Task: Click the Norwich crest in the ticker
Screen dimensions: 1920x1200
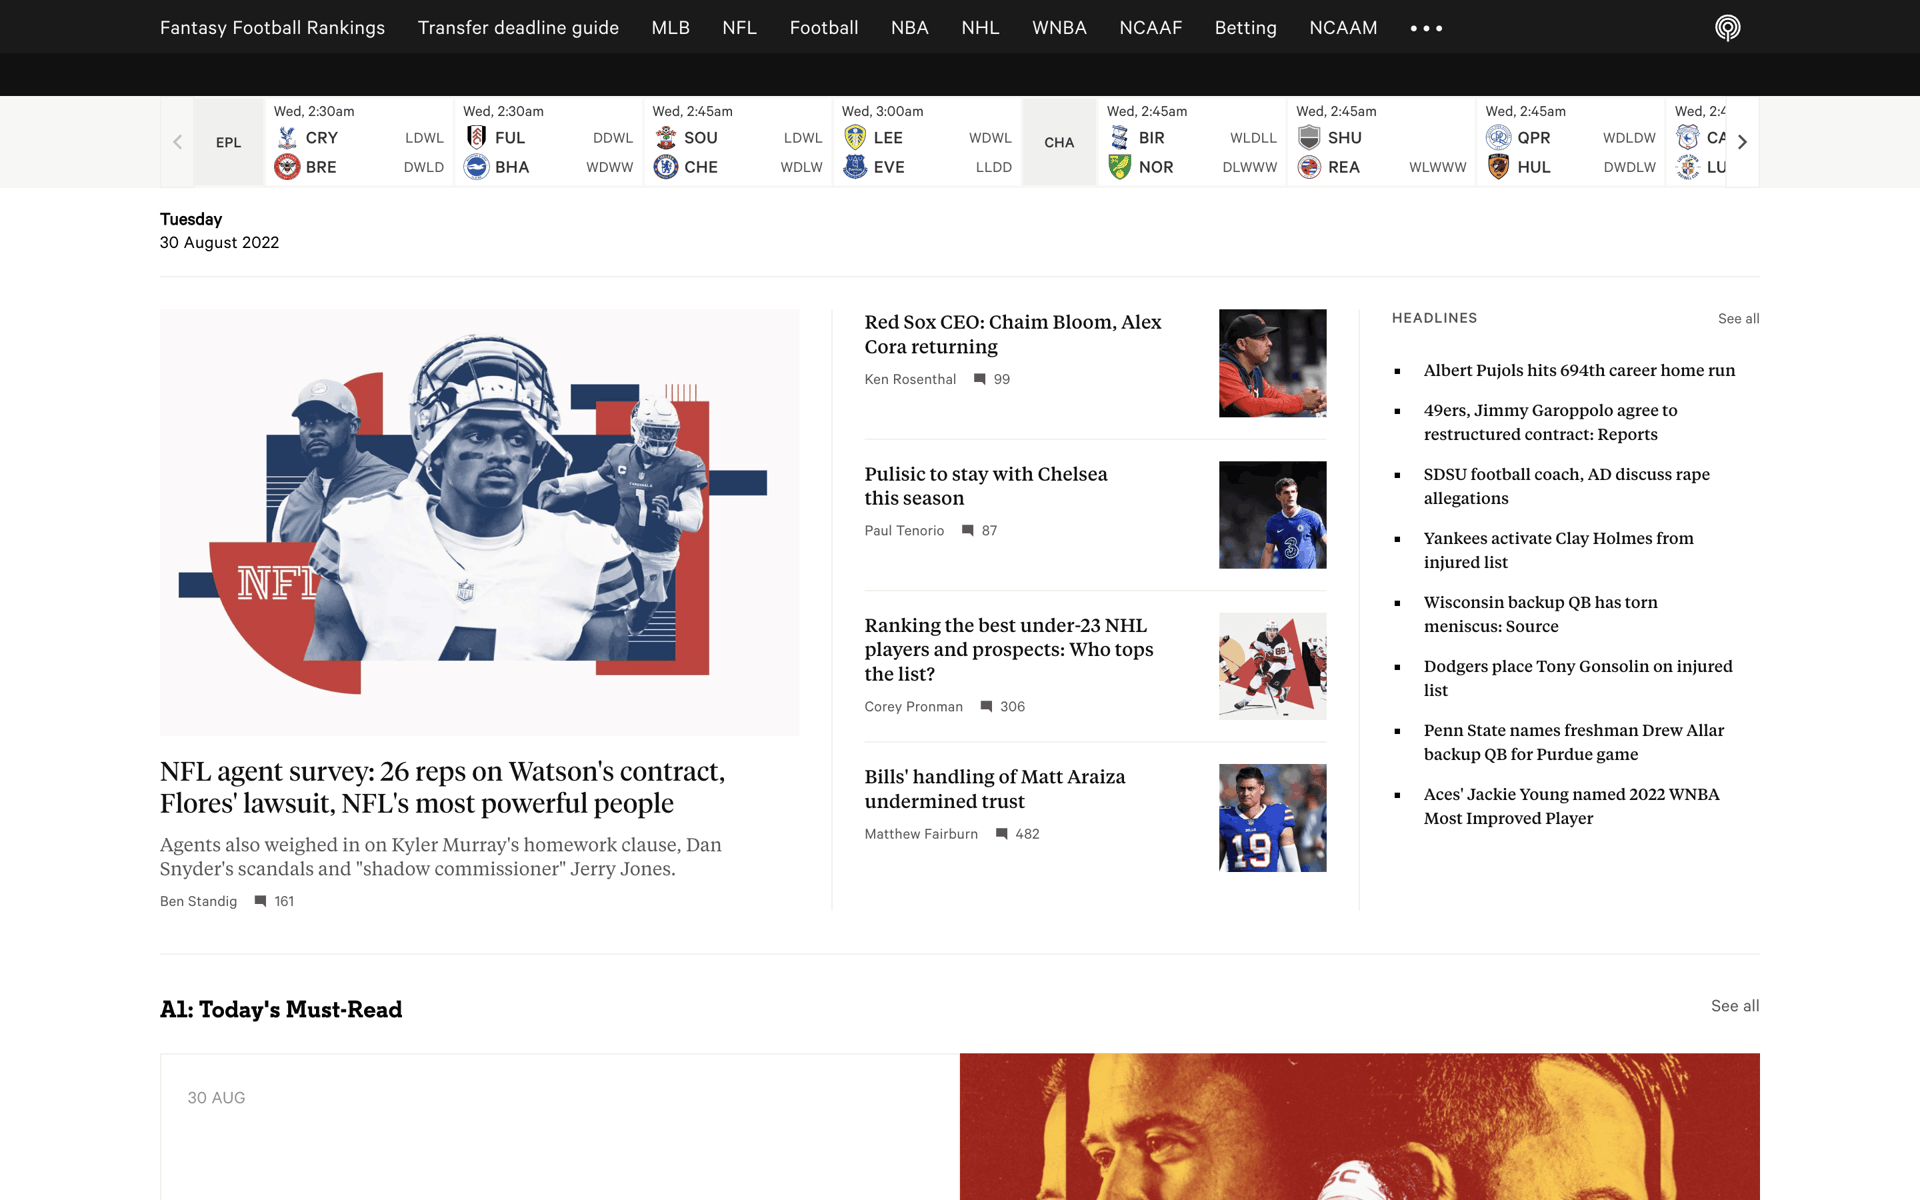Action: [x=1120, y=167]
